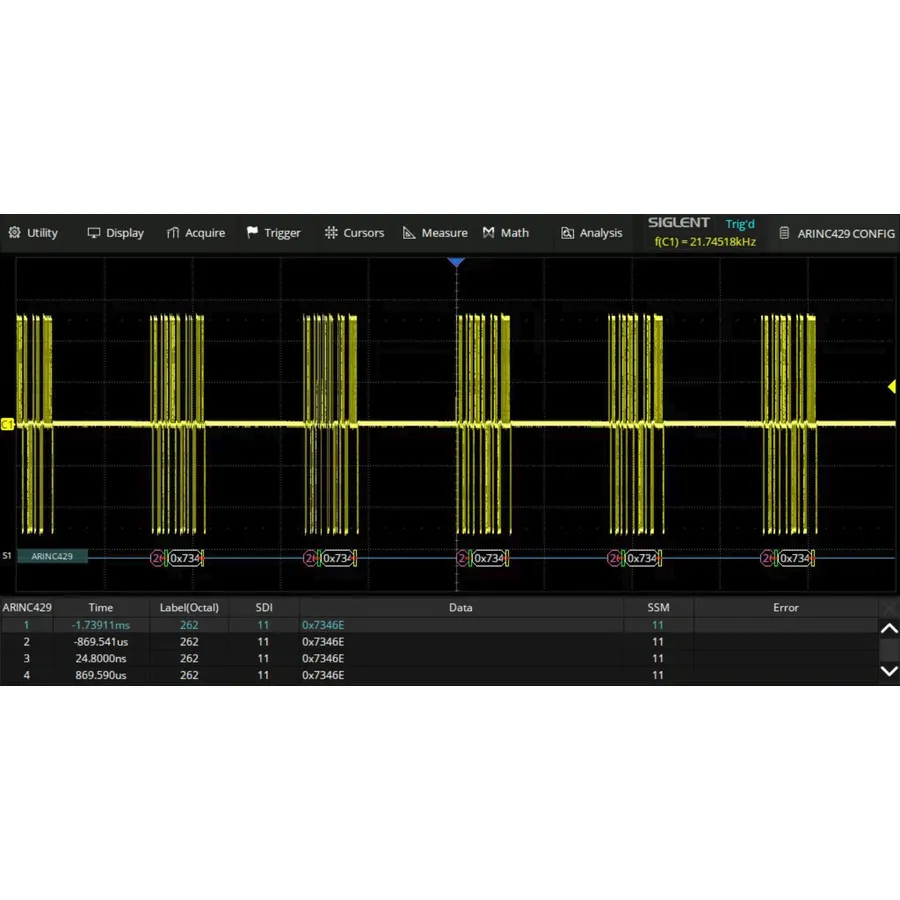Open the ARINC429 CONFIG menu

pyautogui.click(x=848, y=233)
